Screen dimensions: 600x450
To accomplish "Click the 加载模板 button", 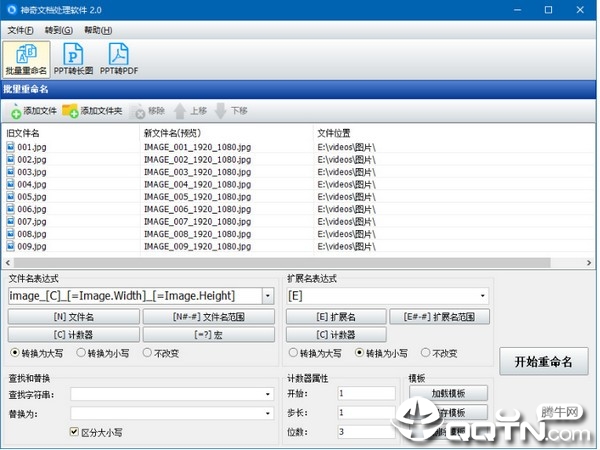I will click(448, 393).
